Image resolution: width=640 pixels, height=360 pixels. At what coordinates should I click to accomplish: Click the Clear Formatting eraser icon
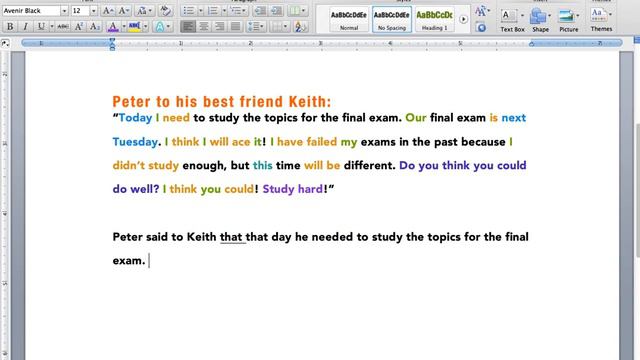pyautogui.click(x=165, y=11)
